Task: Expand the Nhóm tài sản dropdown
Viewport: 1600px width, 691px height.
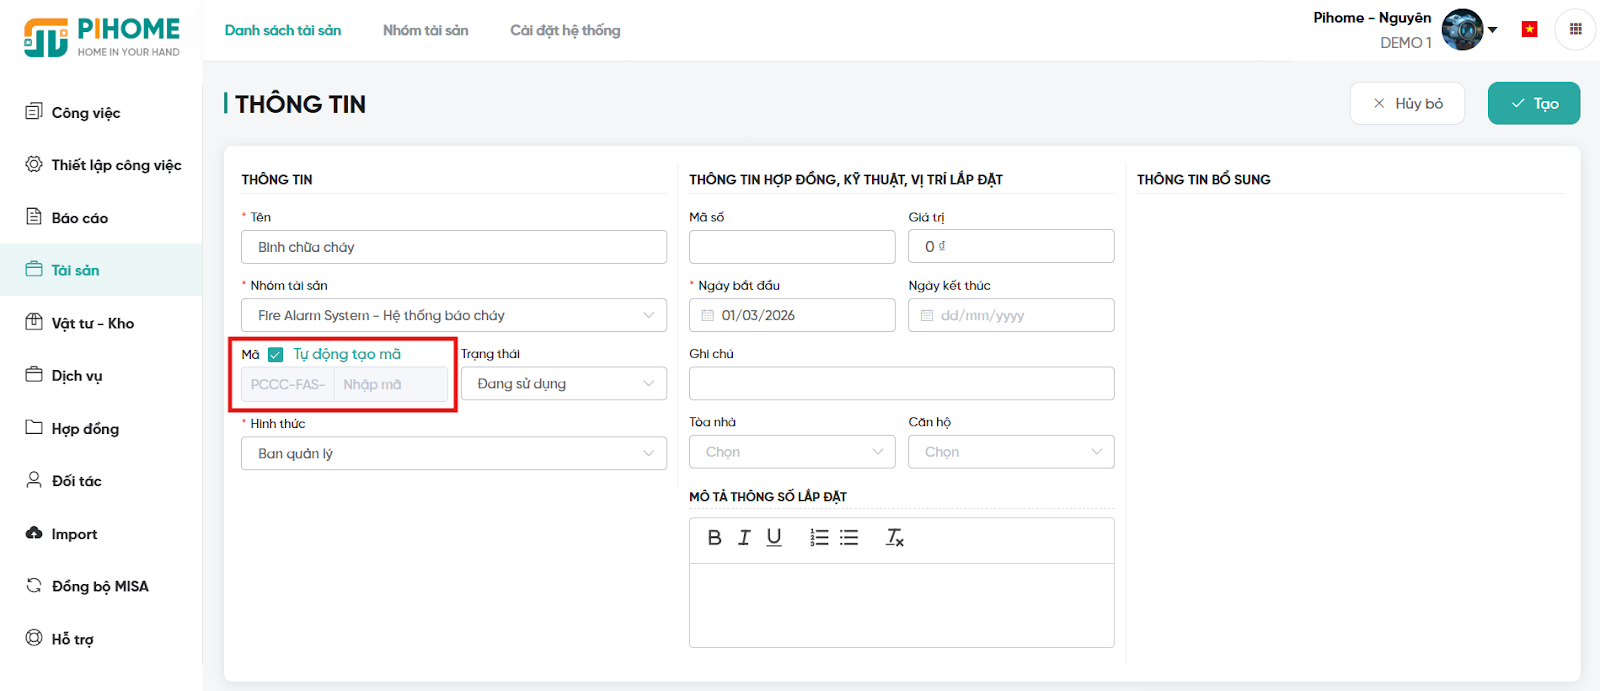Action: click(x=453, y=315)
